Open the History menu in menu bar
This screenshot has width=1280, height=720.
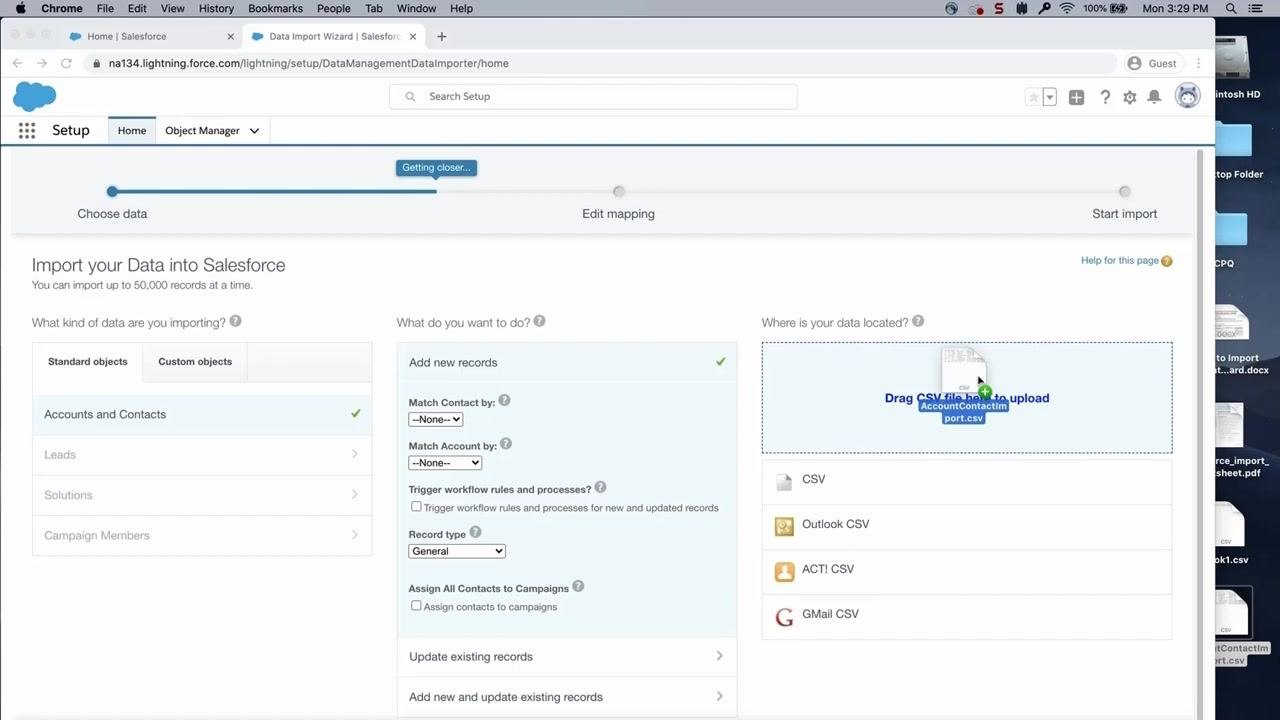tap(216, 8)
